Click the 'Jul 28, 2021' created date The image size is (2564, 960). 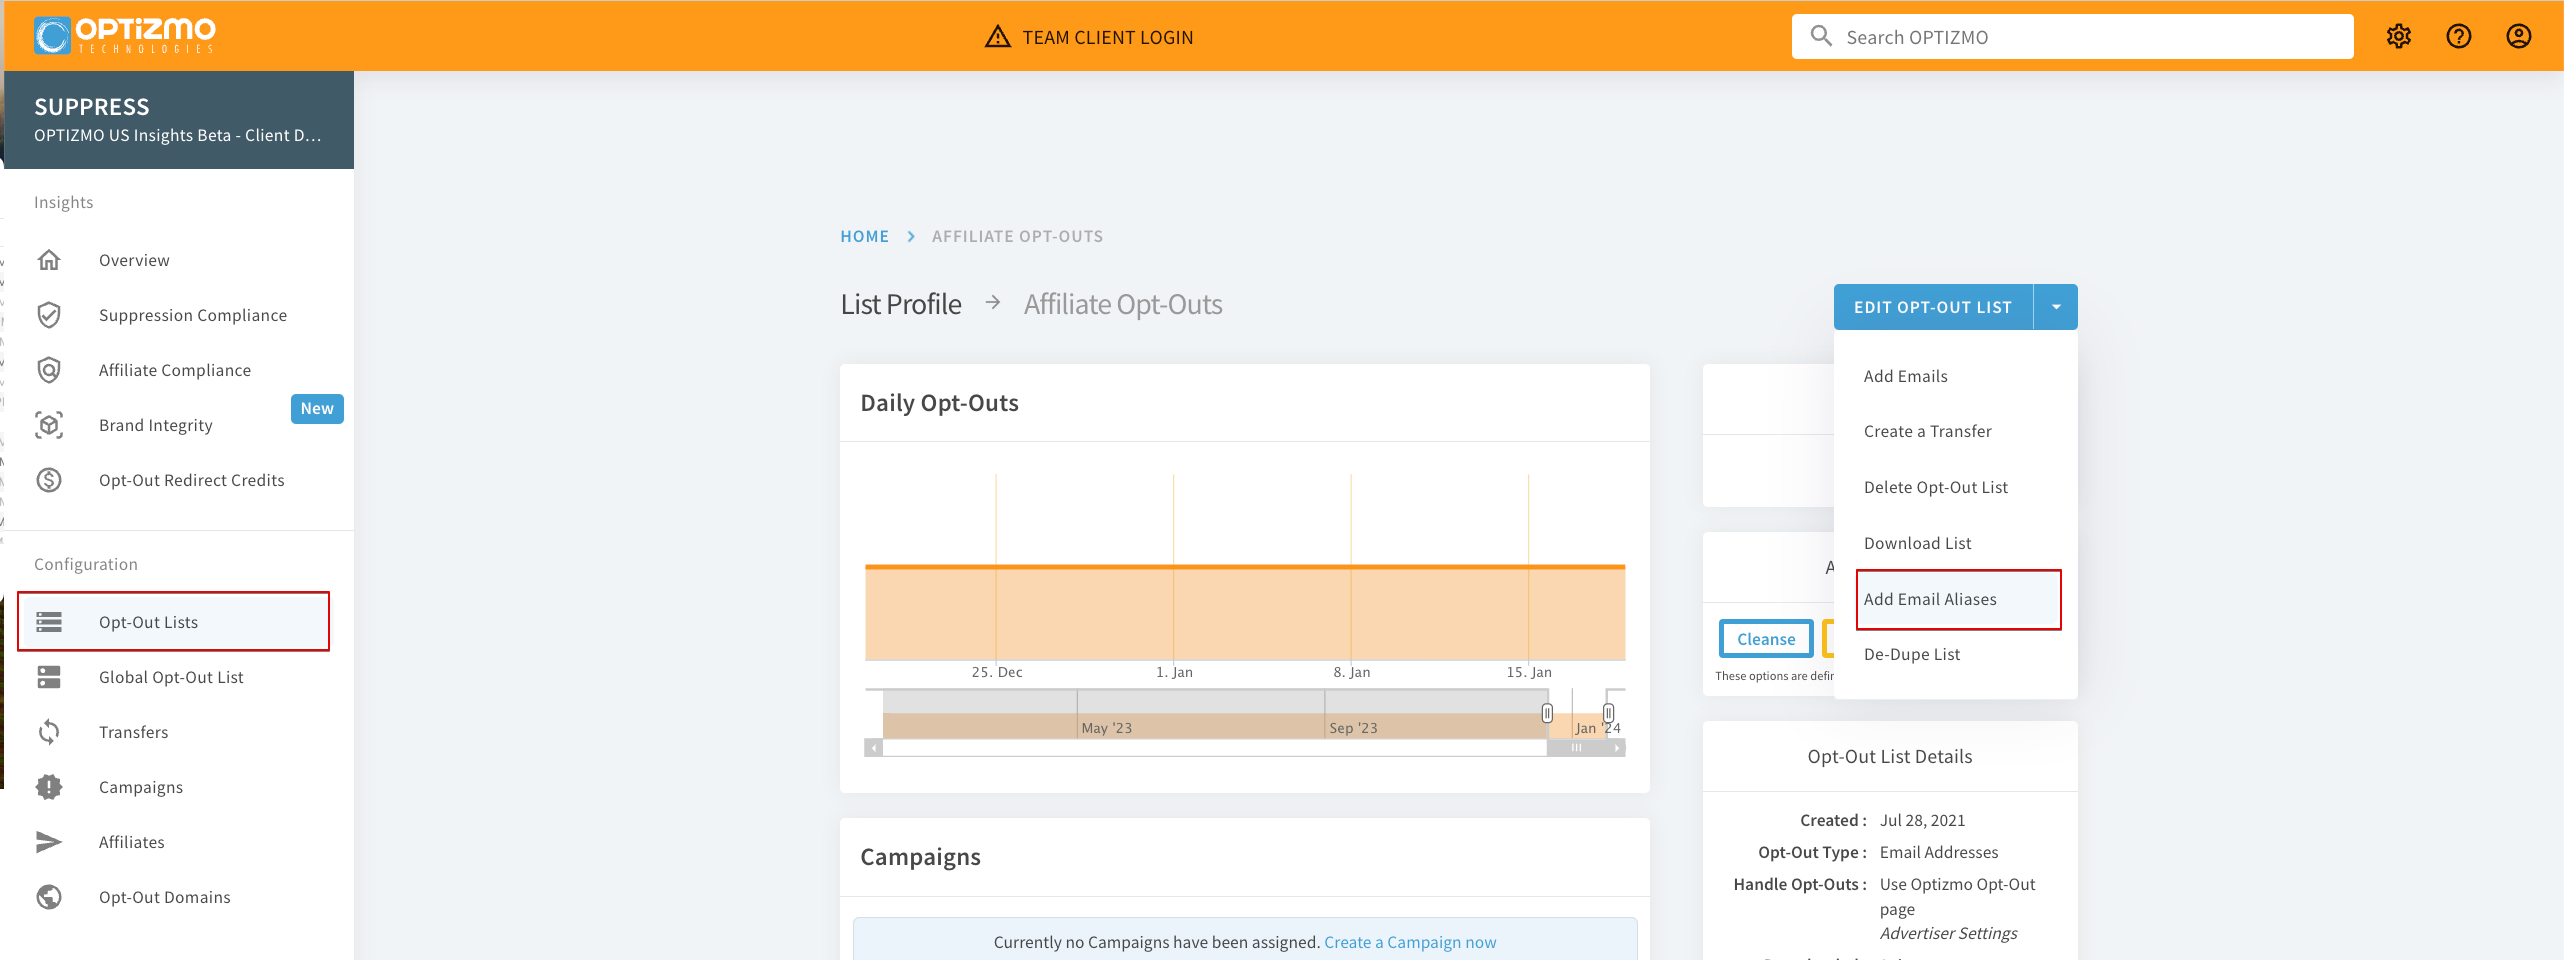coord(1922,820)
